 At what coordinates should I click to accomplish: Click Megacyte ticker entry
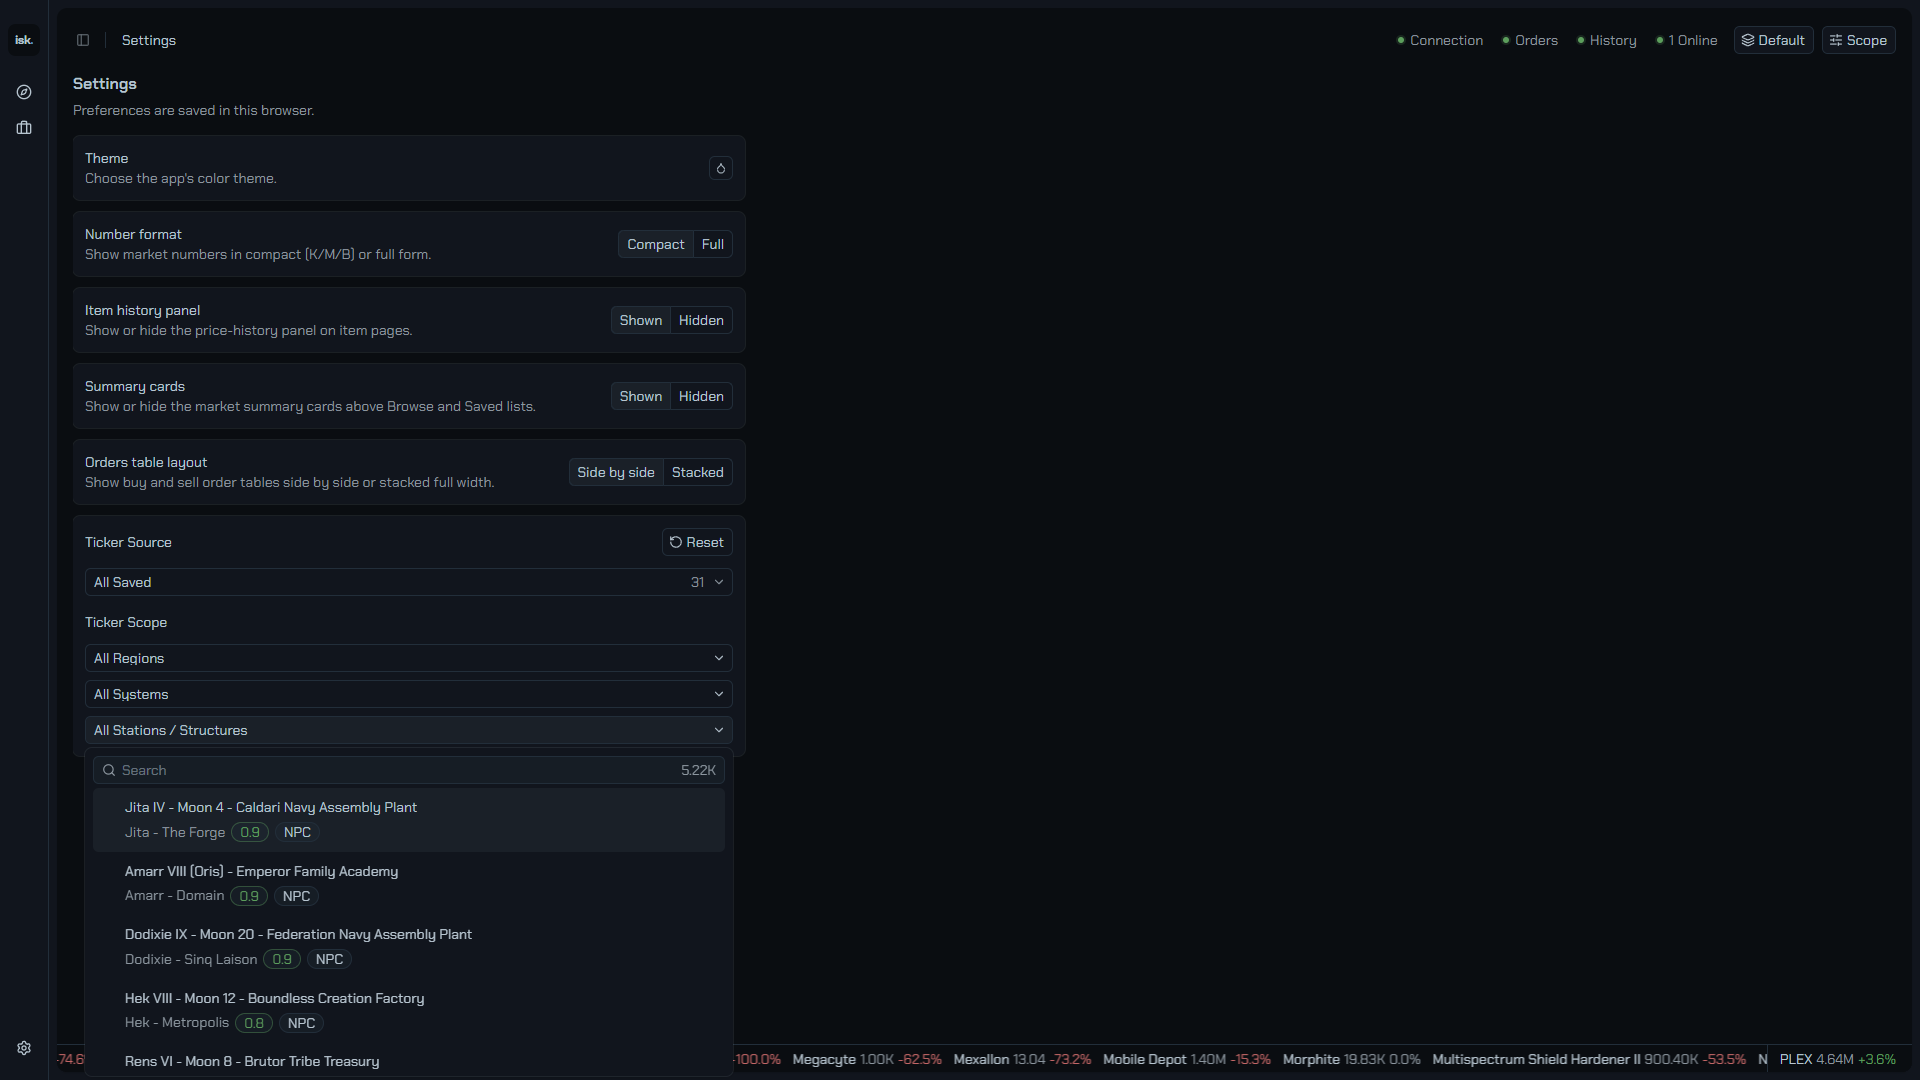pos(867,1059)
